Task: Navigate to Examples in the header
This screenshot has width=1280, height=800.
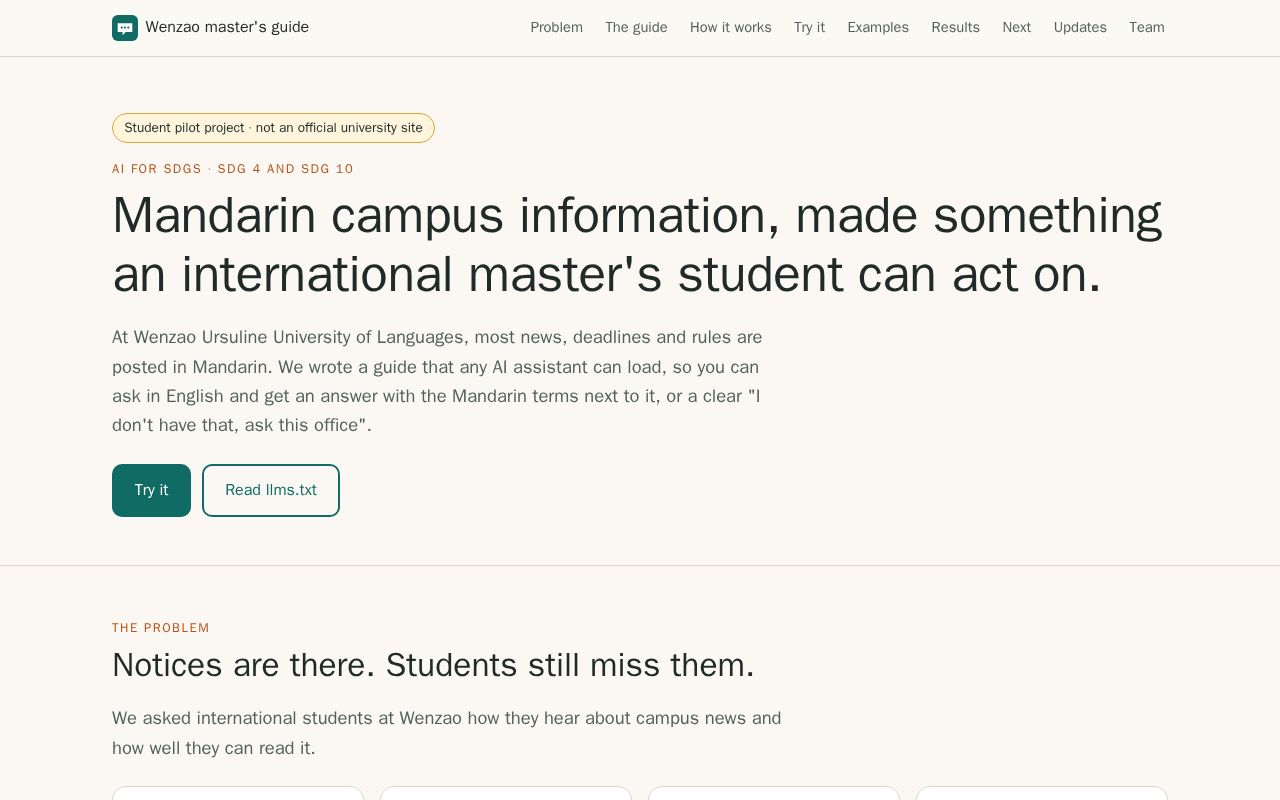Action: (x=878, y=28)
